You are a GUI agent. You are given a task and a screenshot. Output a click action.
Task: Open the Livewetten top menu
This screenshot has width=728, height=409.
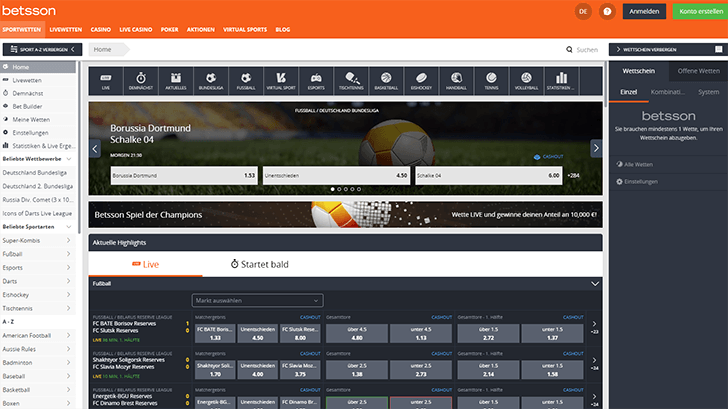click(x=66, y=29)
